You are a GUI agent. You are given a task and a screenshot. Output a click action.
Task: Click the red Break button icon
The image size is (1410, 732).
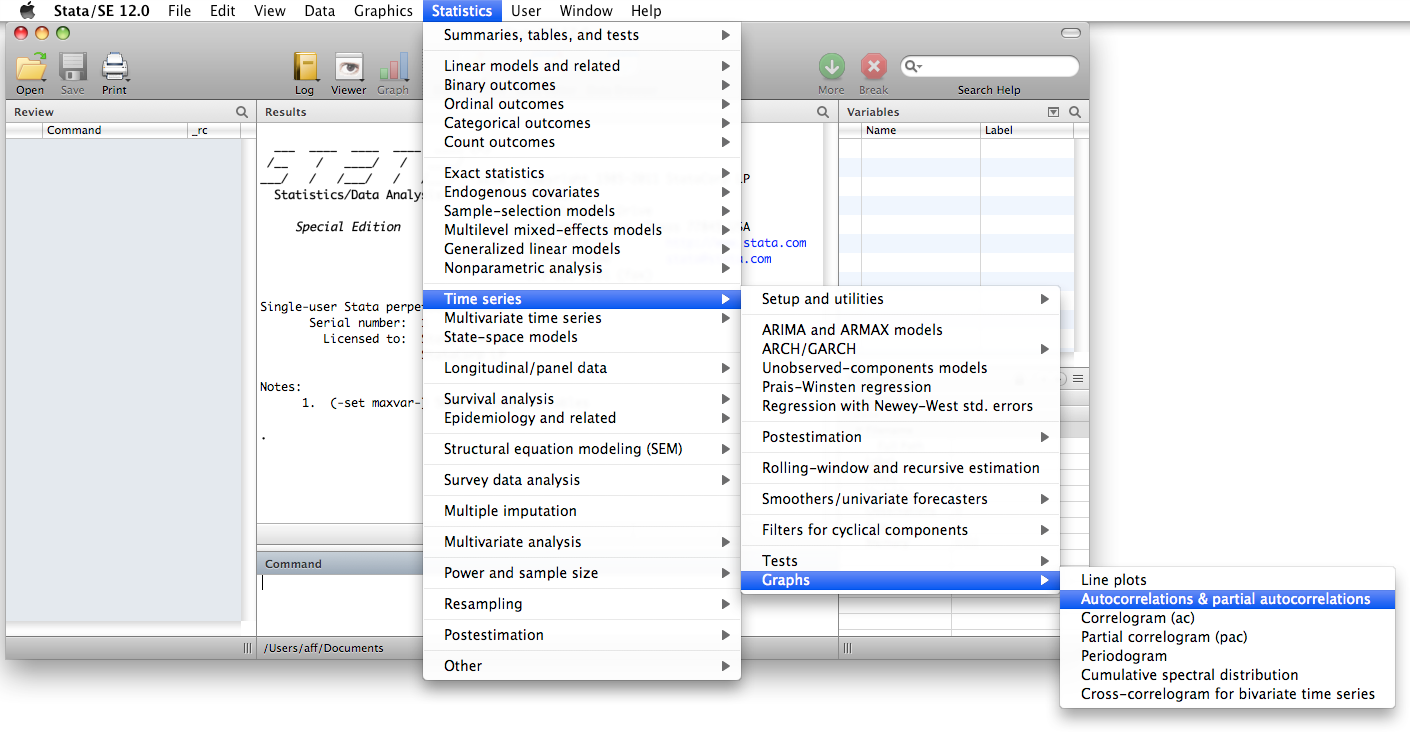(874, 67)
